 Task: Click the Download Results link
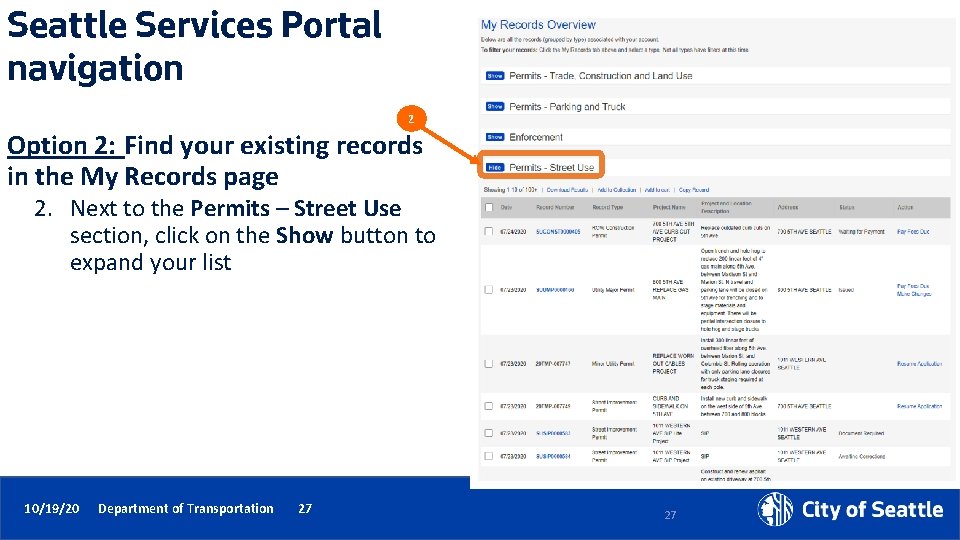(567, 190)
